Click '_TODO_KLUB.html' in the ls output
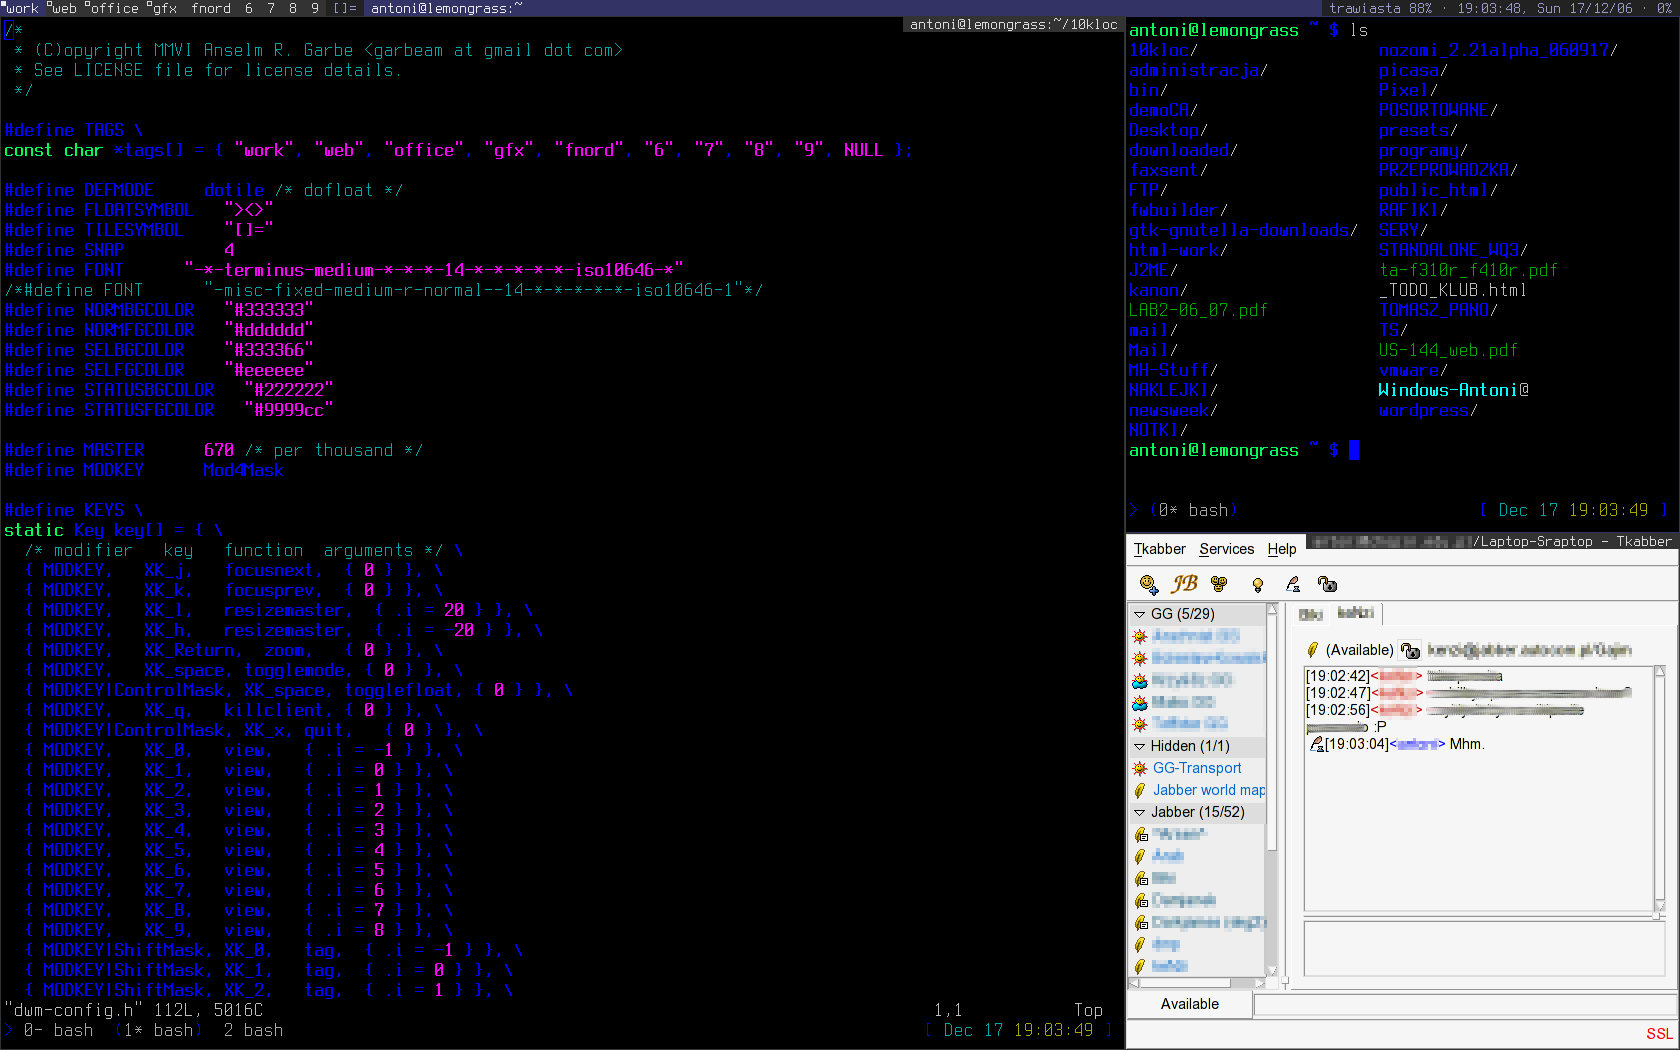Viewport: 1680px width, 1050px height. point(1453,290)
